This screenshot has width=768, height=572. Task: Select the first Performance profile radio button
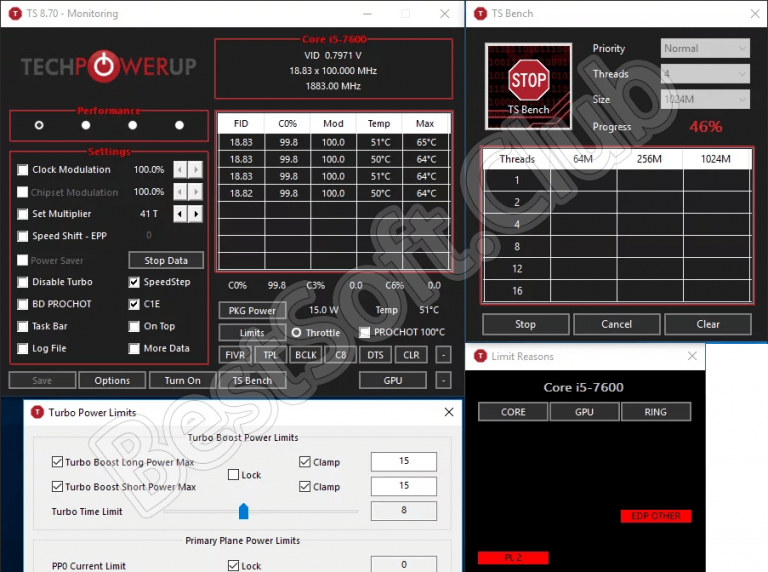39,125
